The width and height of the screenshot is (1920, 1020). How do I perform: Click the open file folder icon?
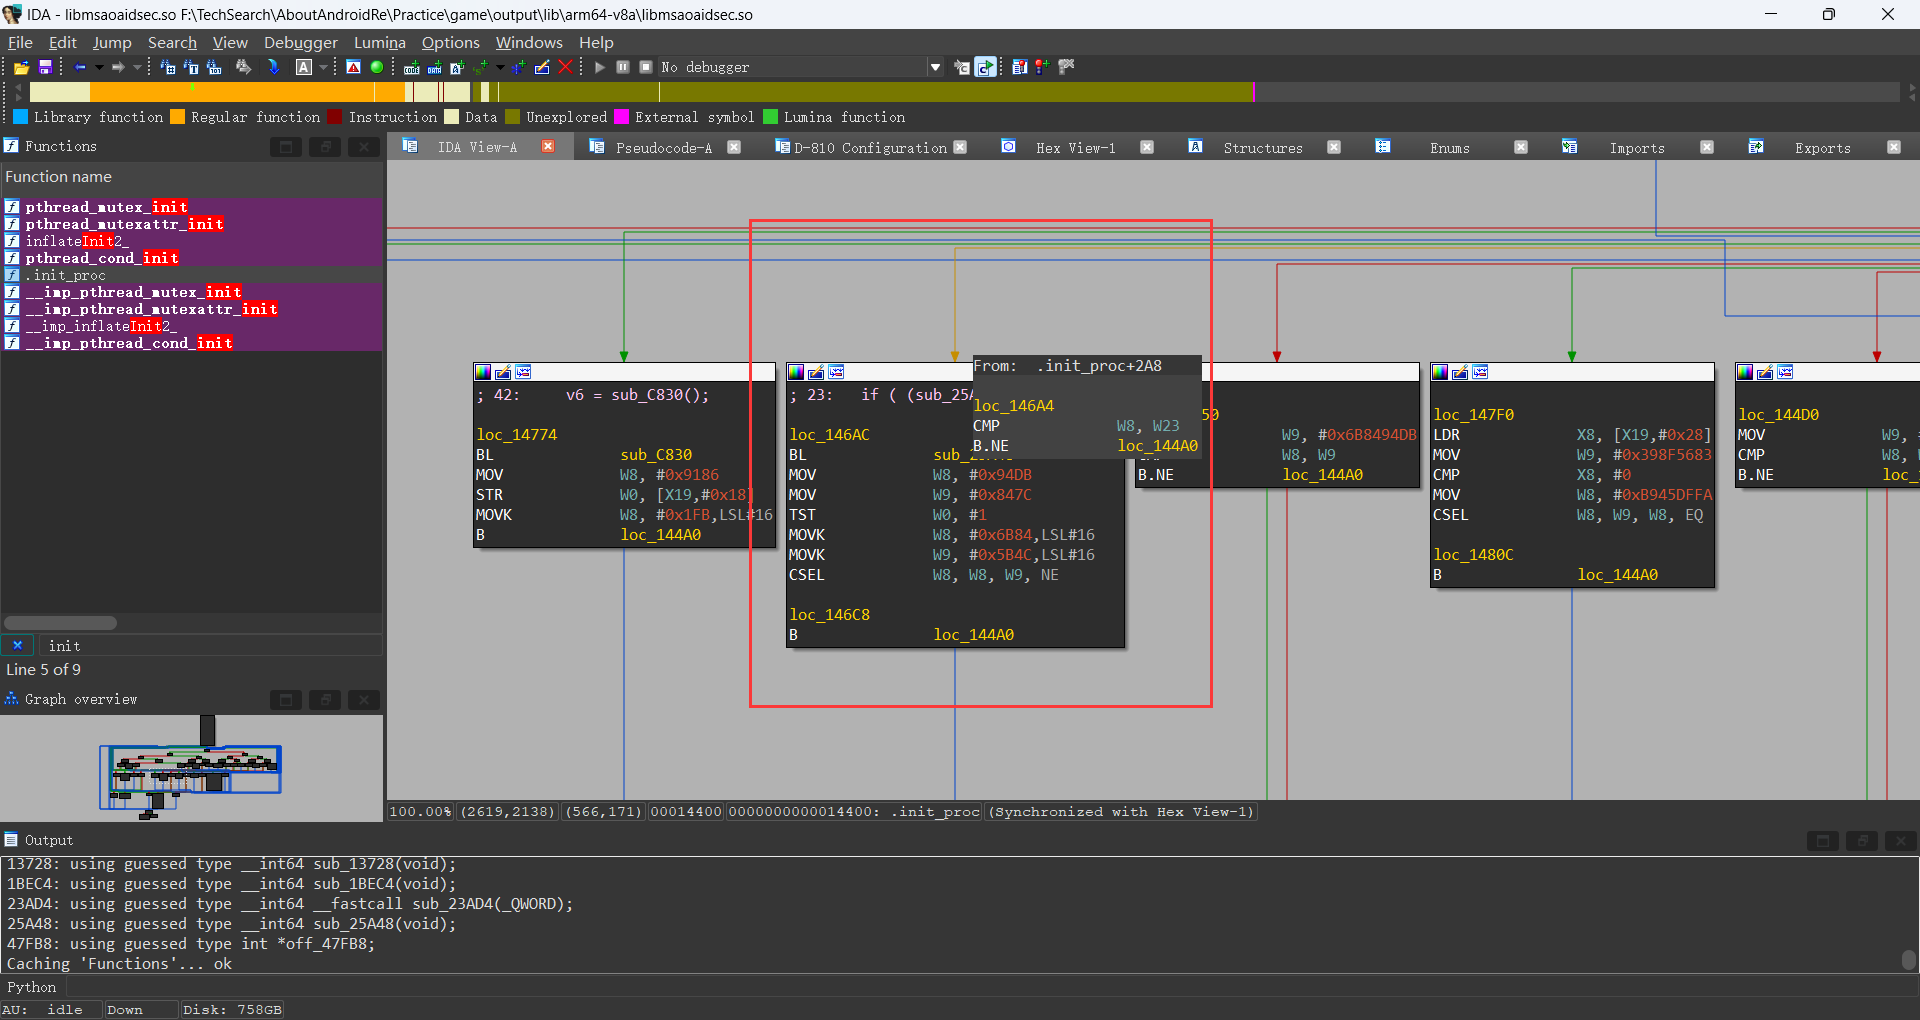click(20, 67)
